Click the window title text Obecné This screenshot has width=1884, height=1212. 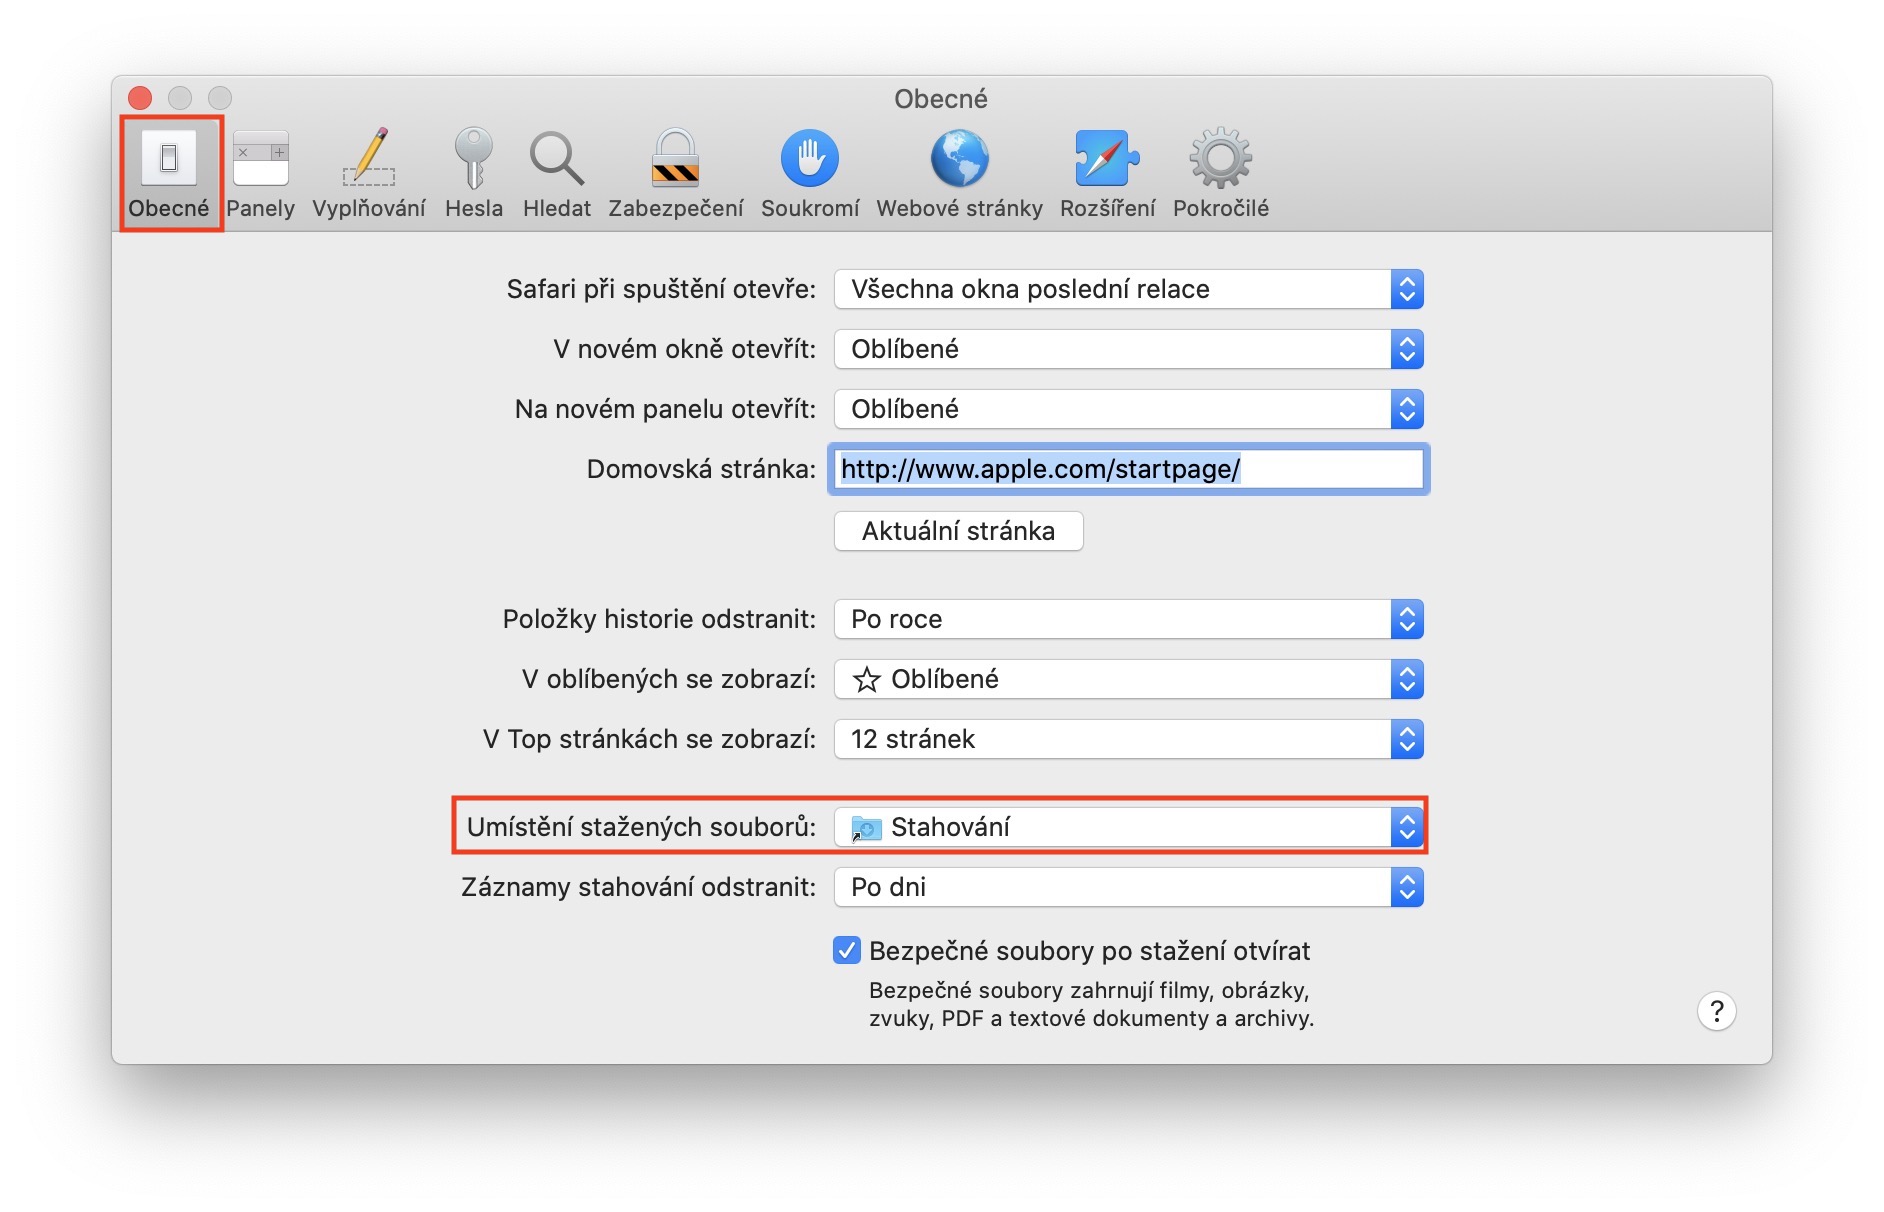[x=941, y=99]
